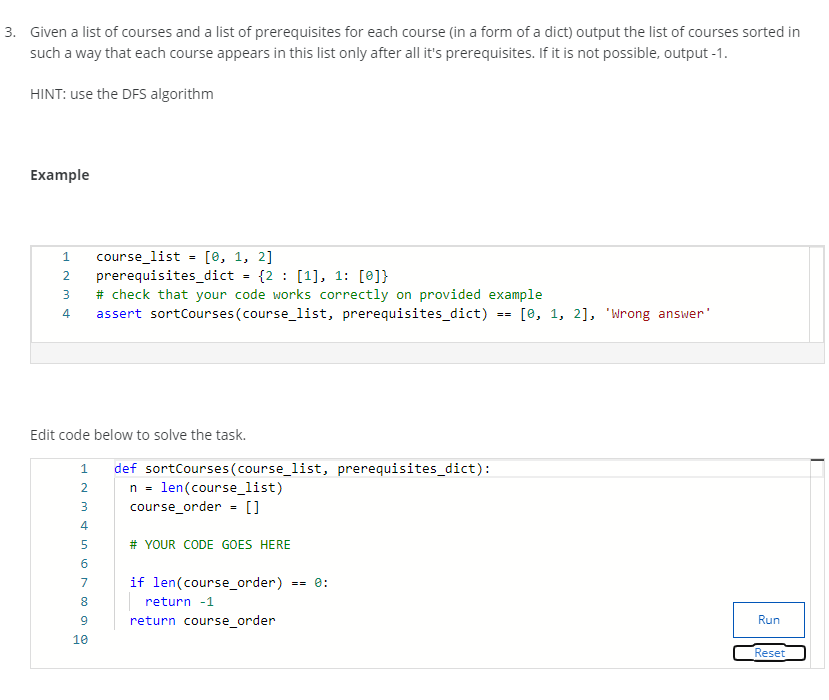
Task: Reset the code editor contents
Action: pyautogui.click(x=769, y=653)
